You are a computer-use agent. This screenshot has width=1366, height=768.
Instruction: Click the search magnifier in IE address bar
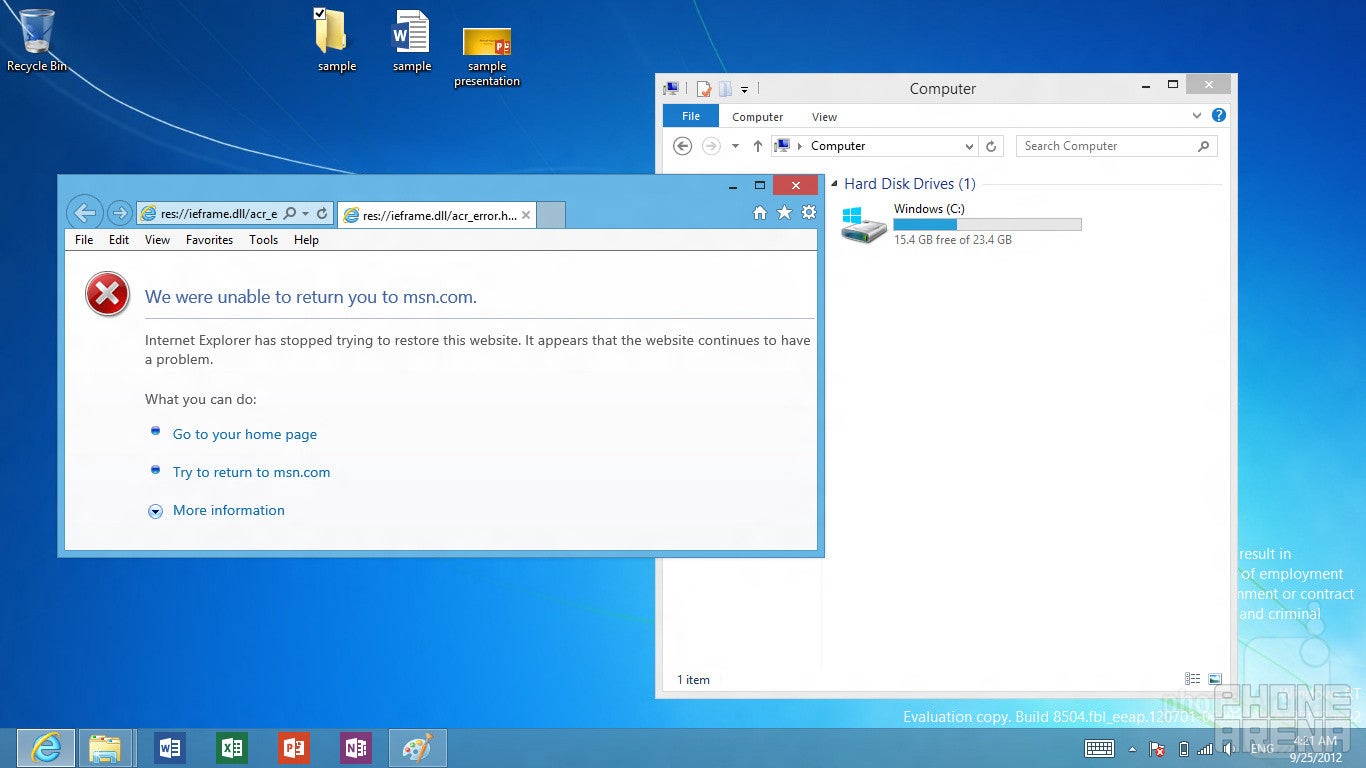290,213
